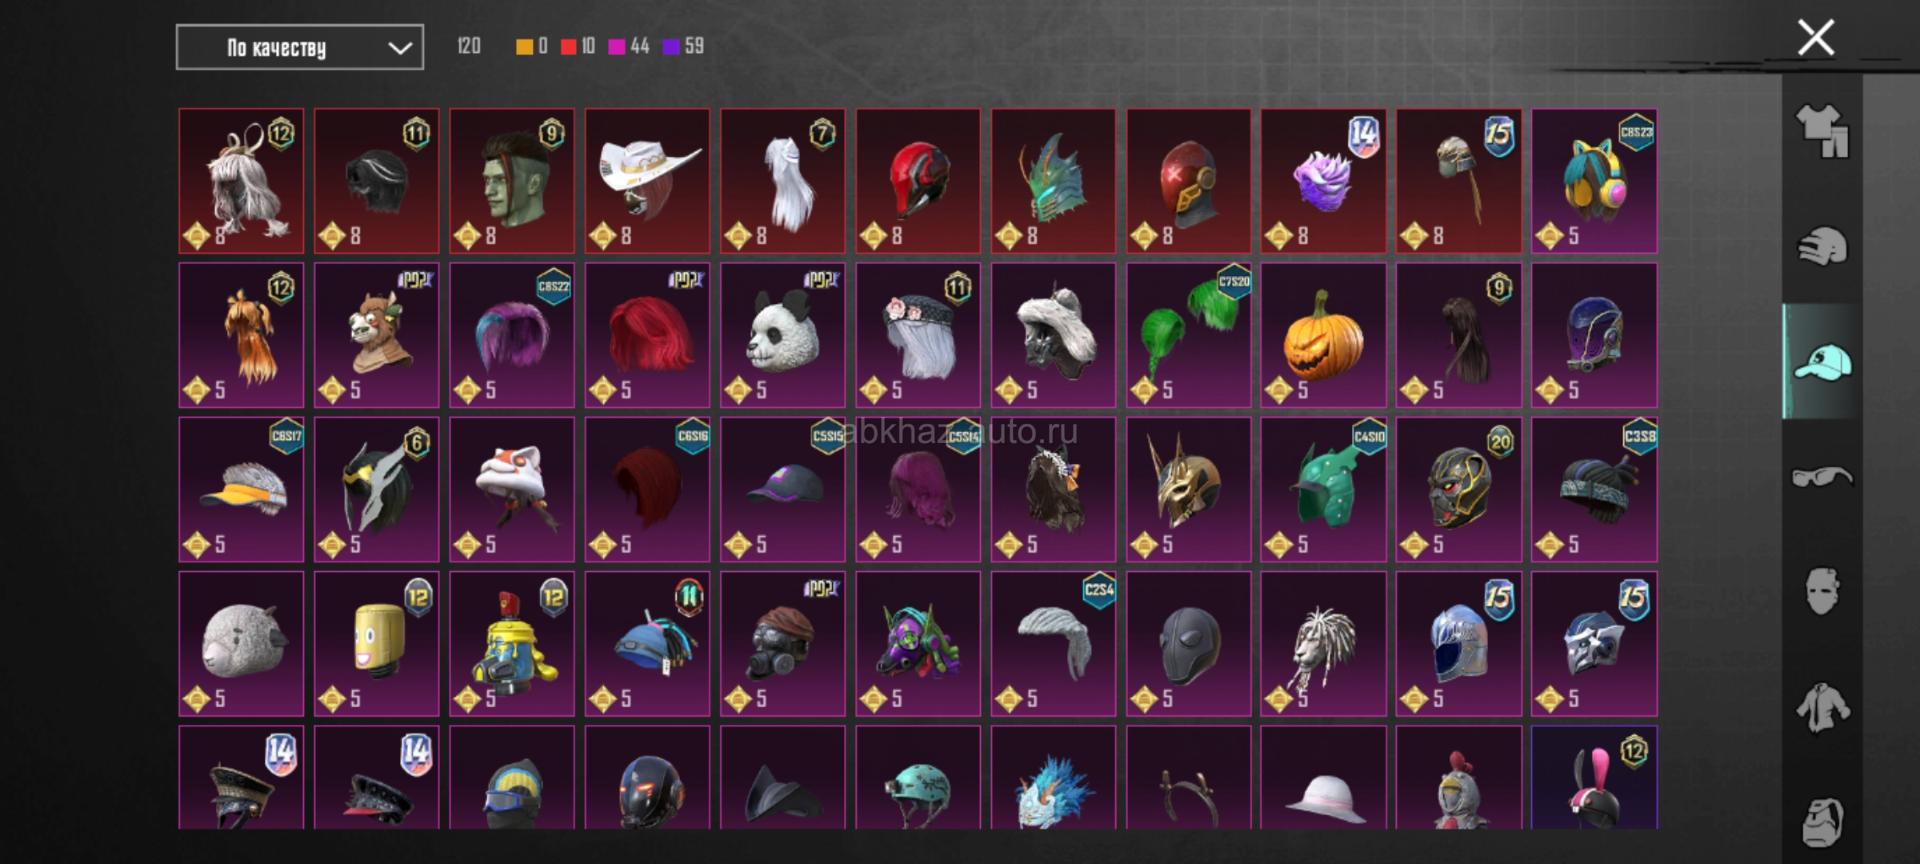The image size is (1920, 864).
Task: Open the По качеству sorting dropdown
Action: [x=300, y=47]
